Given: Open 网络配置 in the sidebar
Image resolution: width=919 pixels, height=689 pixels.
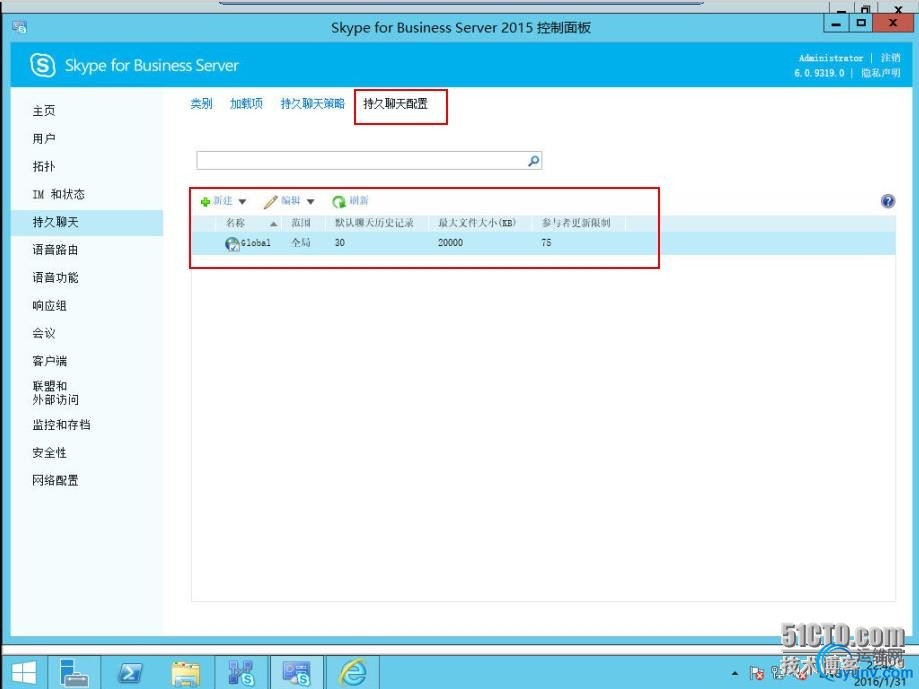Looking at the screenshot, I should 55,480.
